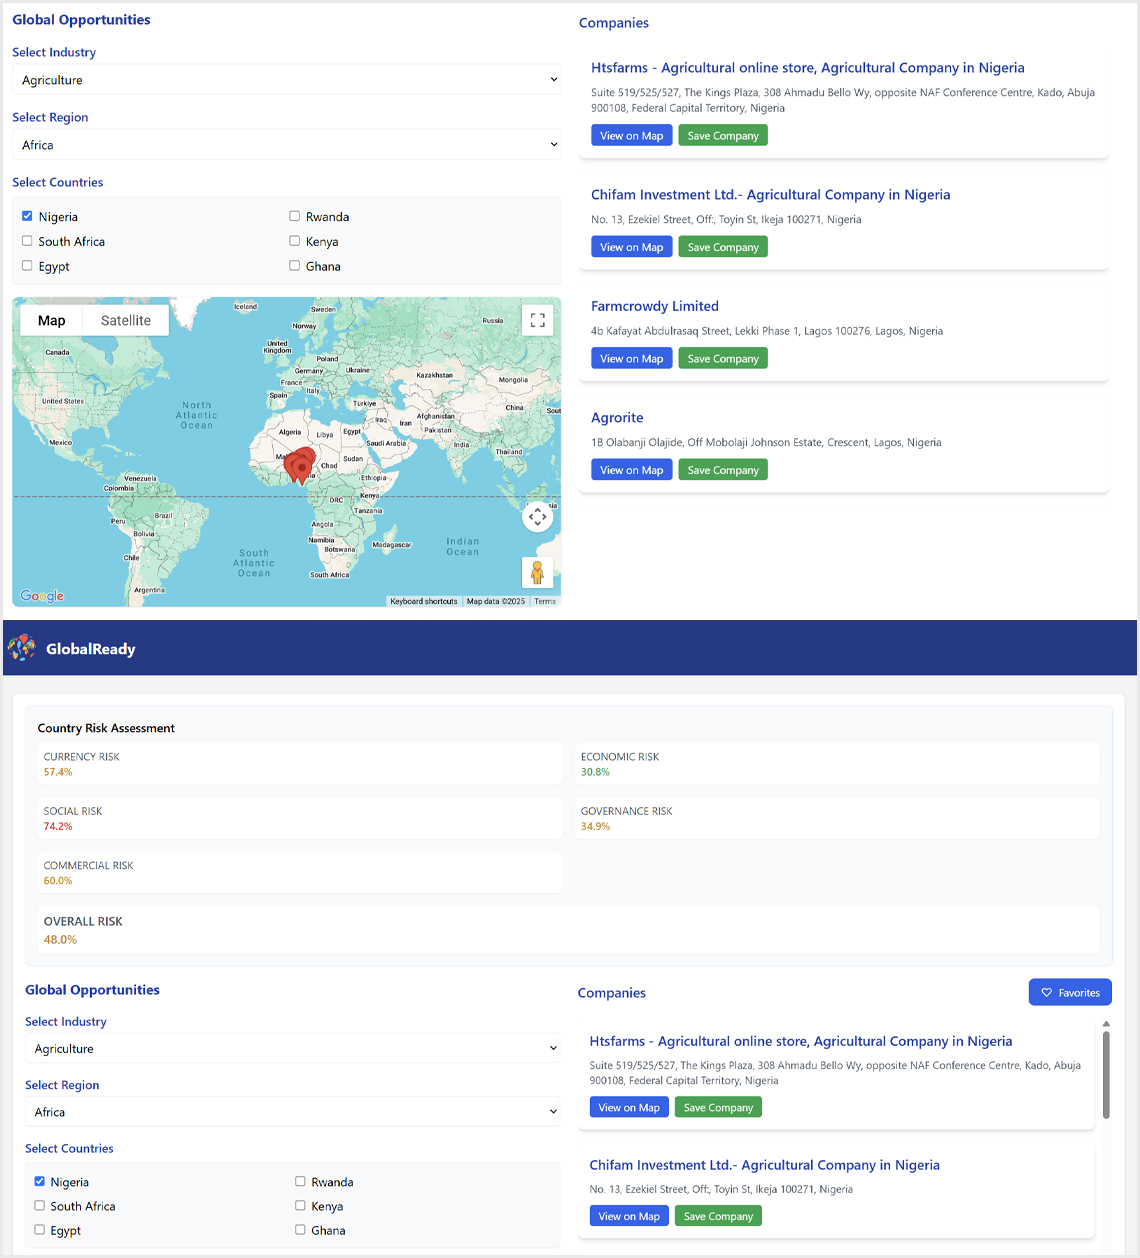Click the Governance Risk 34.9% value

pyautogui.click(x=595, y=826)
